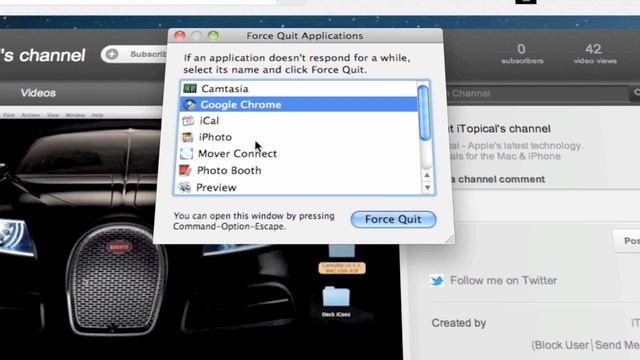Select Camtasia in the Force Quit list
This screenshot has width=640, height=360.
coord(299,89)
